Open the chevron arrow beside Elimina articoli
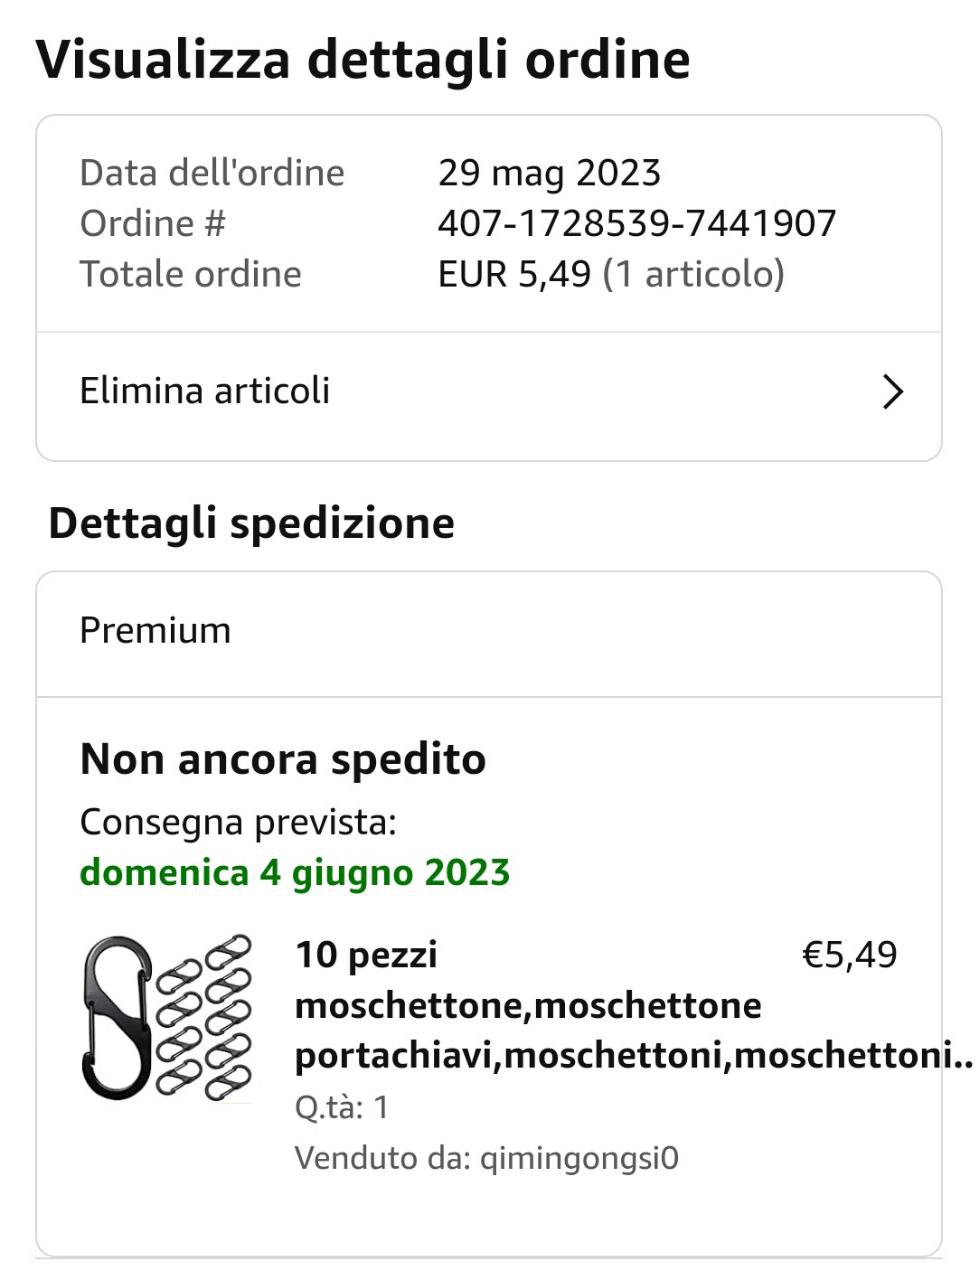 pos(893,391)
